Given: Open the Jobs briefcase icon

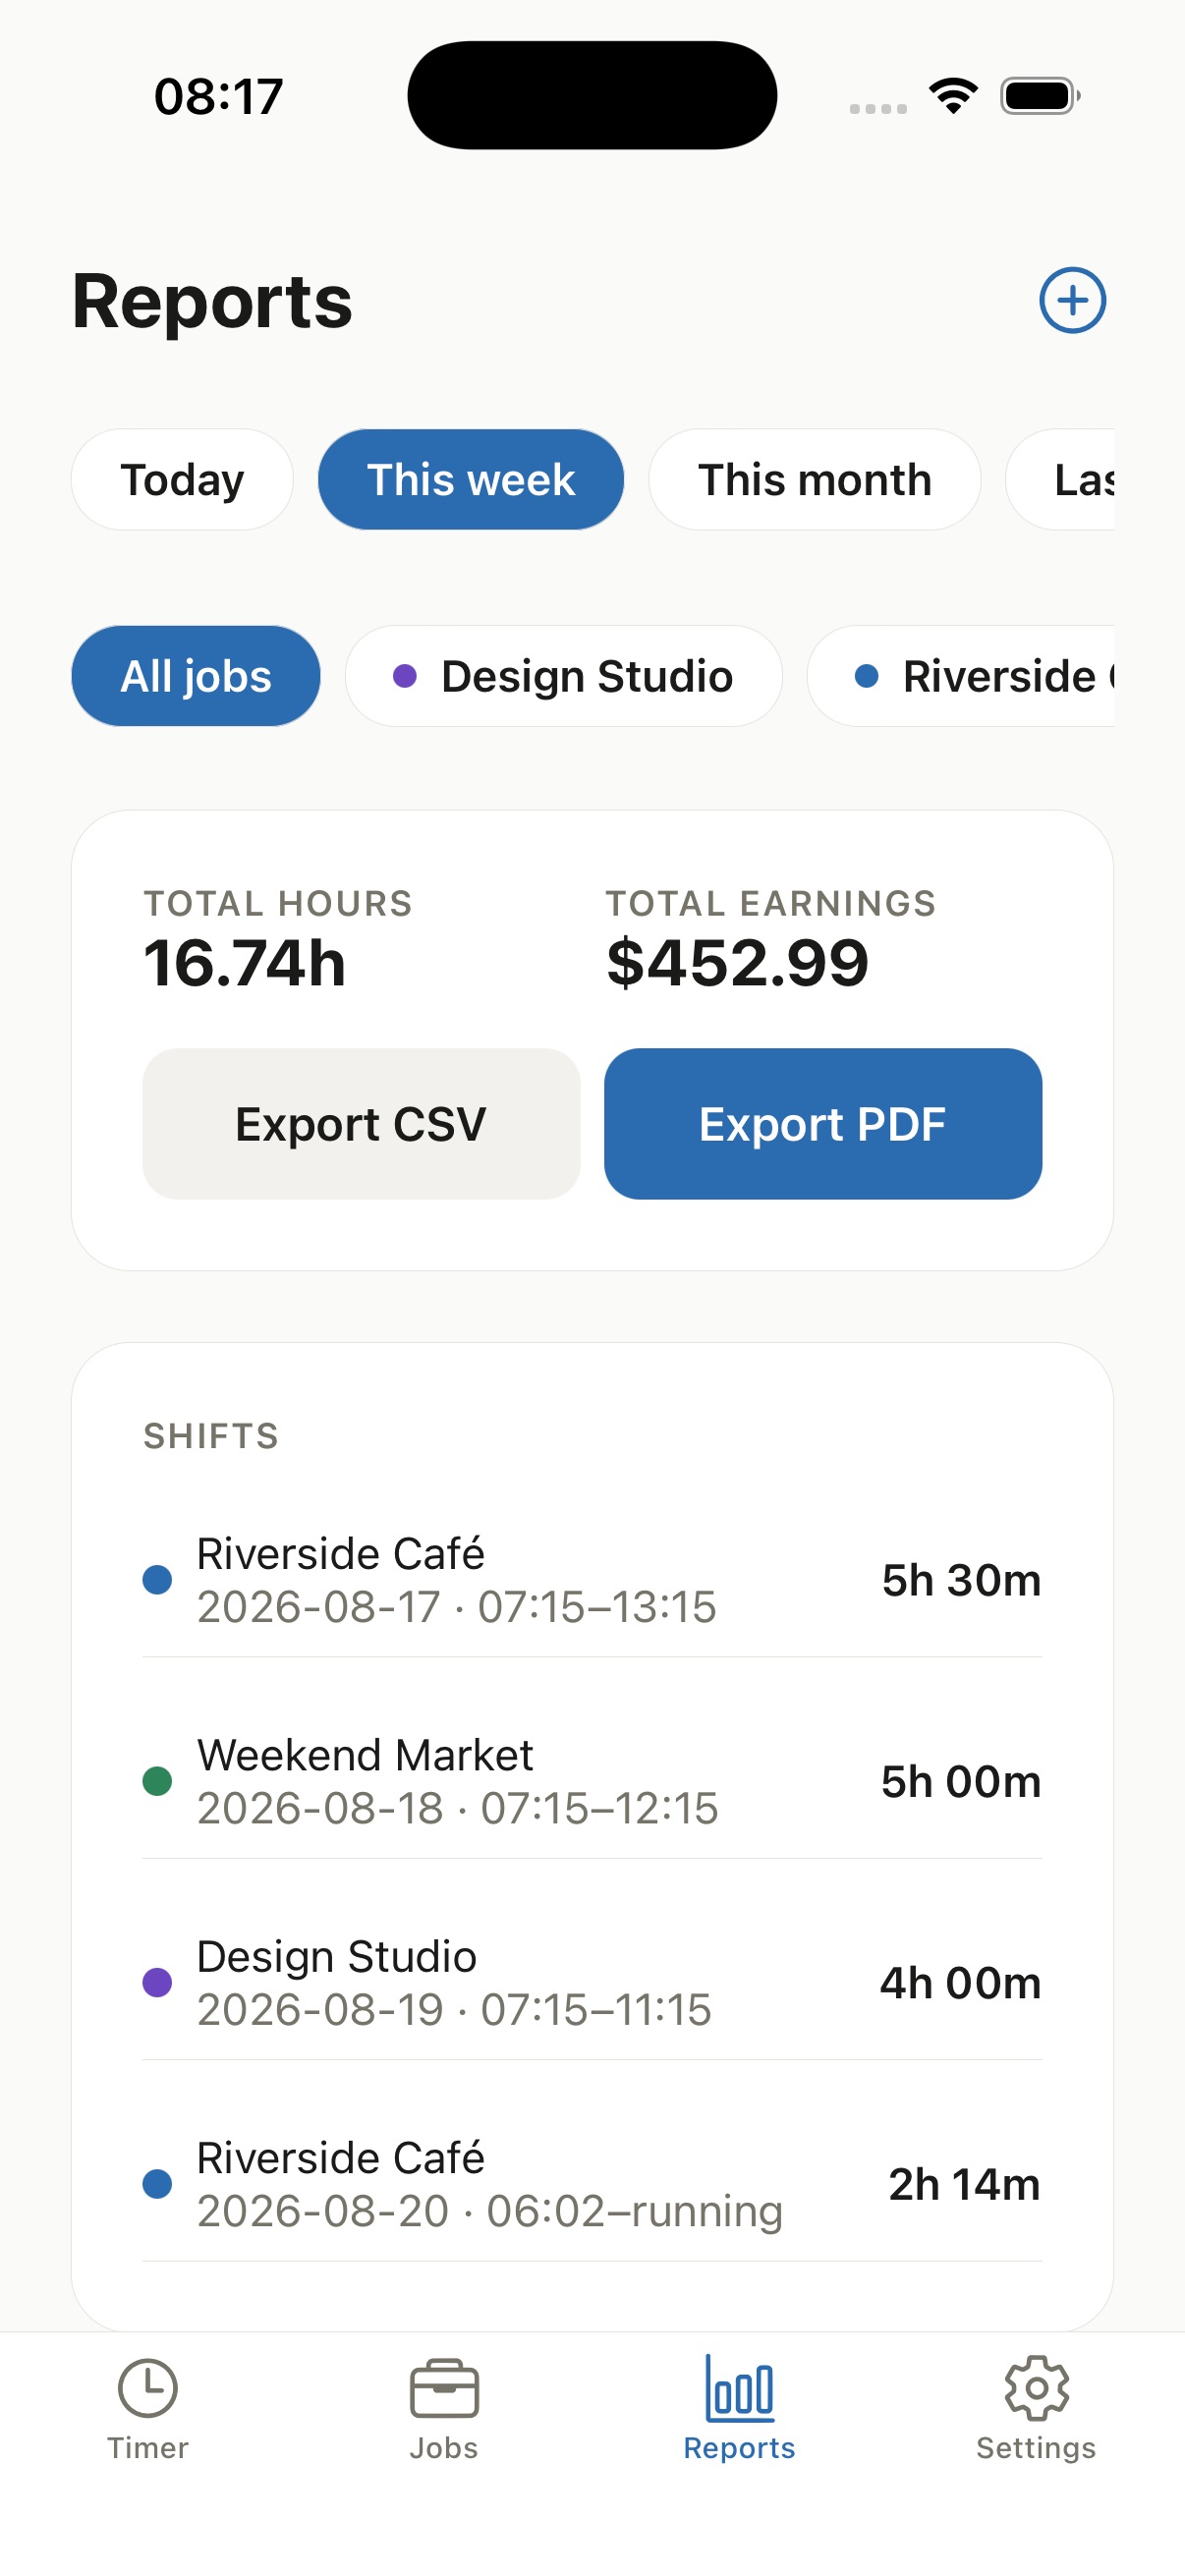Looking at the screenshot, I should (444, 2389).
